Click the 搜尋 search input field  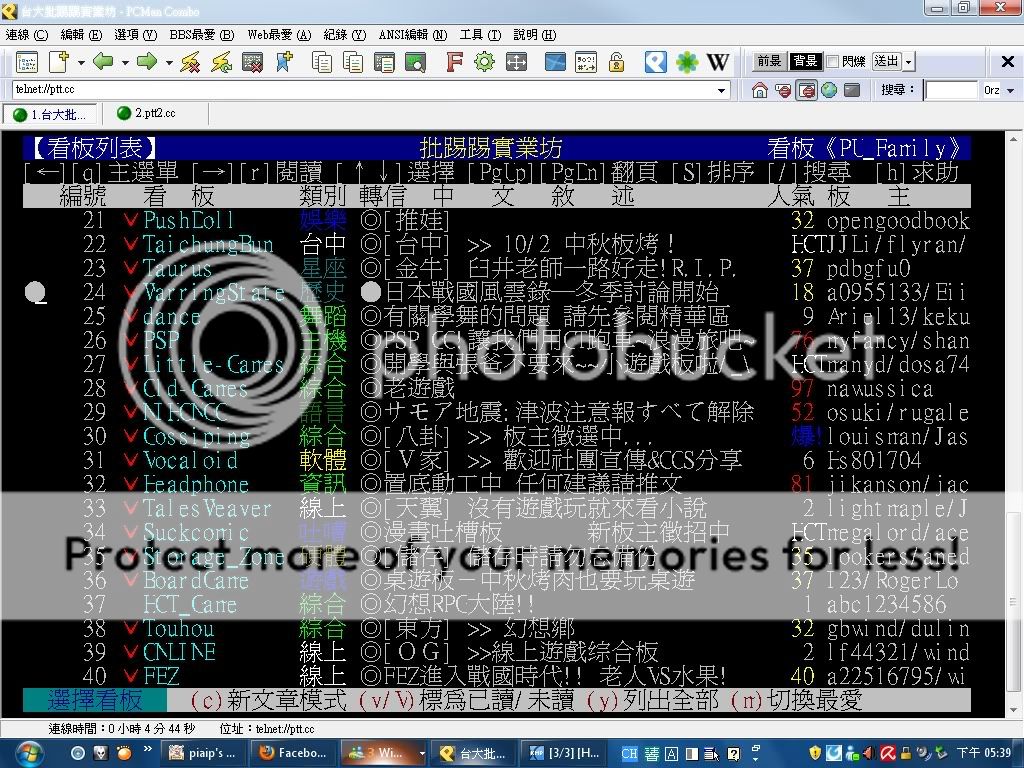[950, 90]
